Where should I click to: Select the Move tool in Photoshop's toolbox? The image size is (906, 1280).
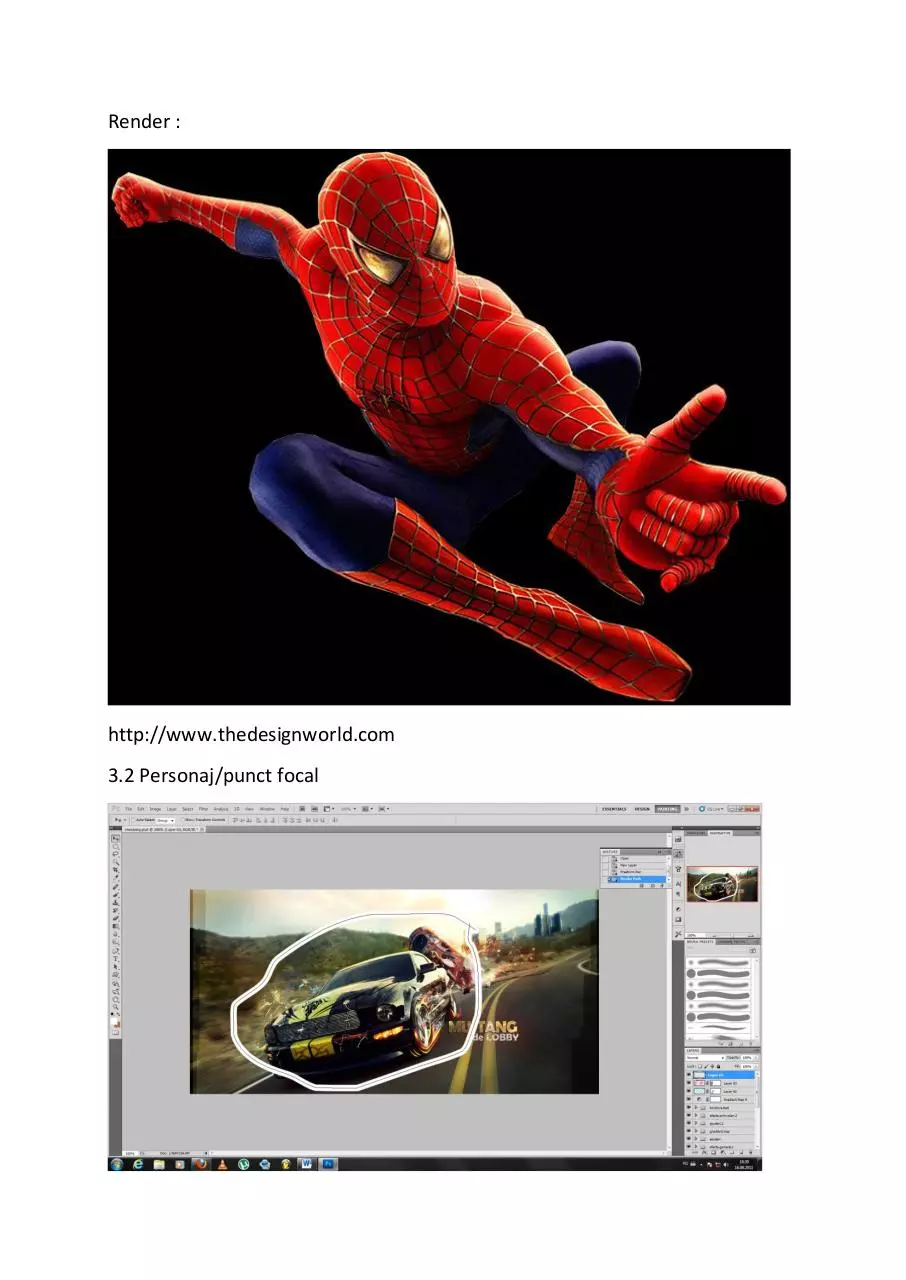coord(115,838)
